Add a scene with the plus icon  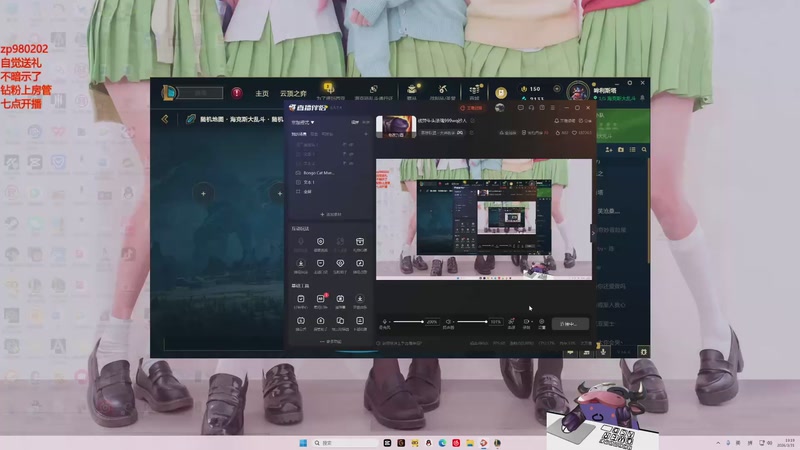click(x=366, y=134)
